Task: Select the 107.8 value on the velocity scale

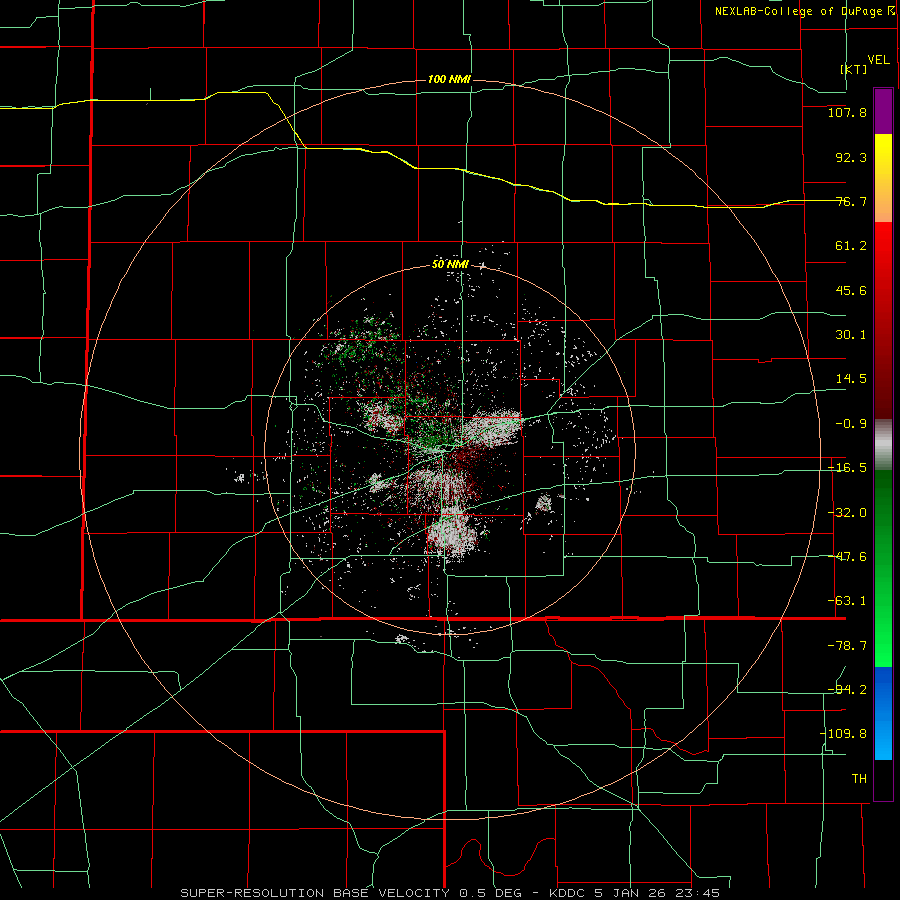Action: (847, 112)
